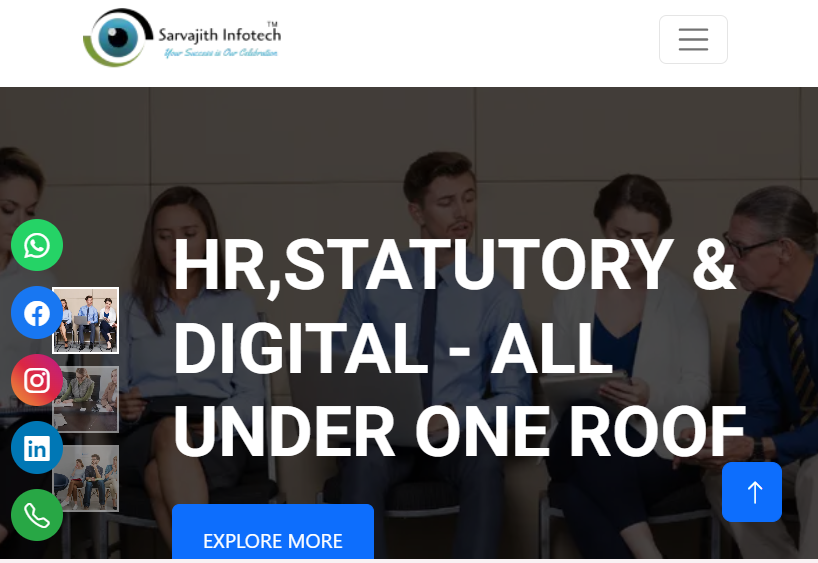818x563 pixels.
Task: Click the eye logo graphic
Action: pyautogui.click(x=118, y=38)
